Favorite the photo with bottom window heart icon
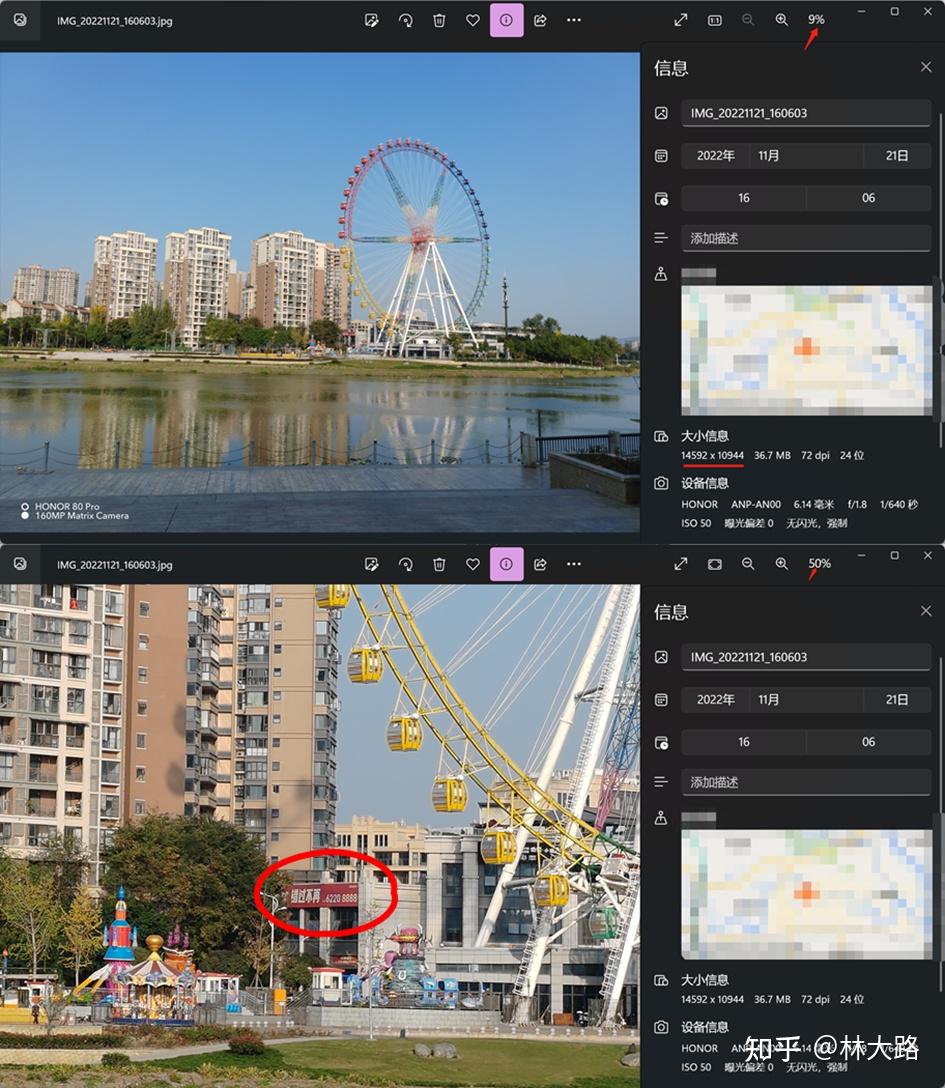 (x=472, y=565)
